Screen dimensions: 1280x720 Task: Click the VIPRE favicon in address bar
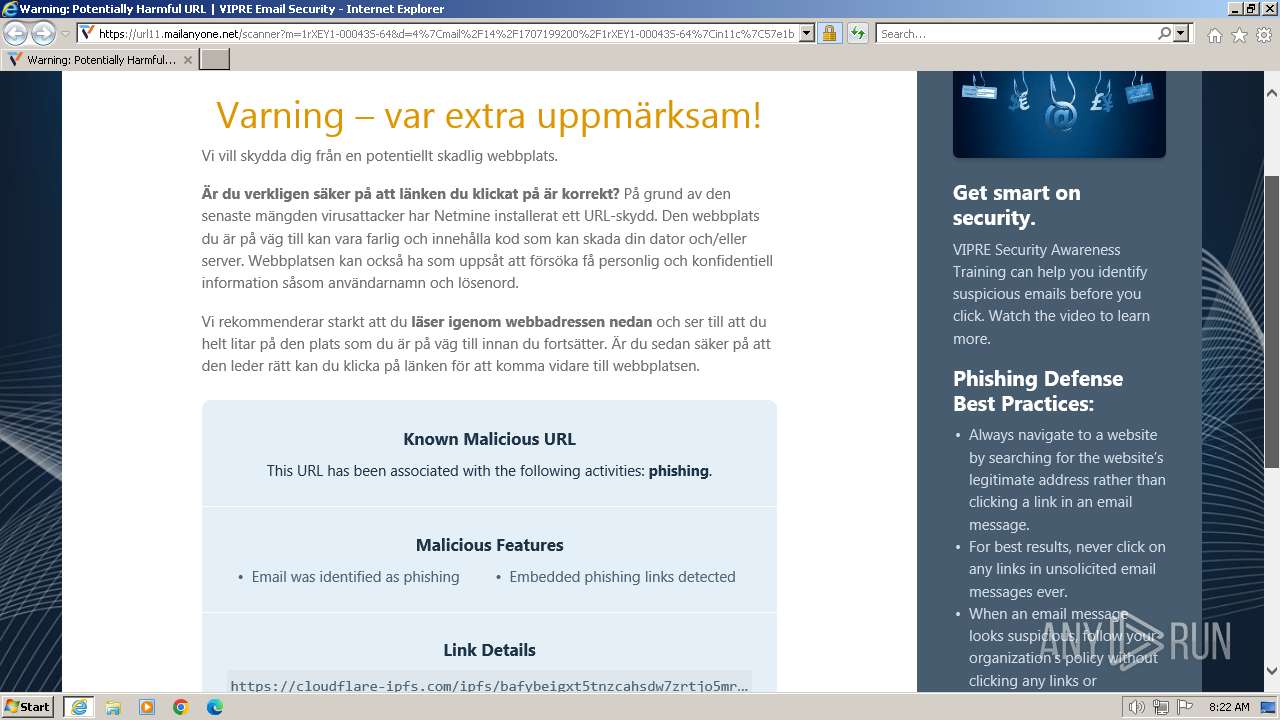(87, 33)
